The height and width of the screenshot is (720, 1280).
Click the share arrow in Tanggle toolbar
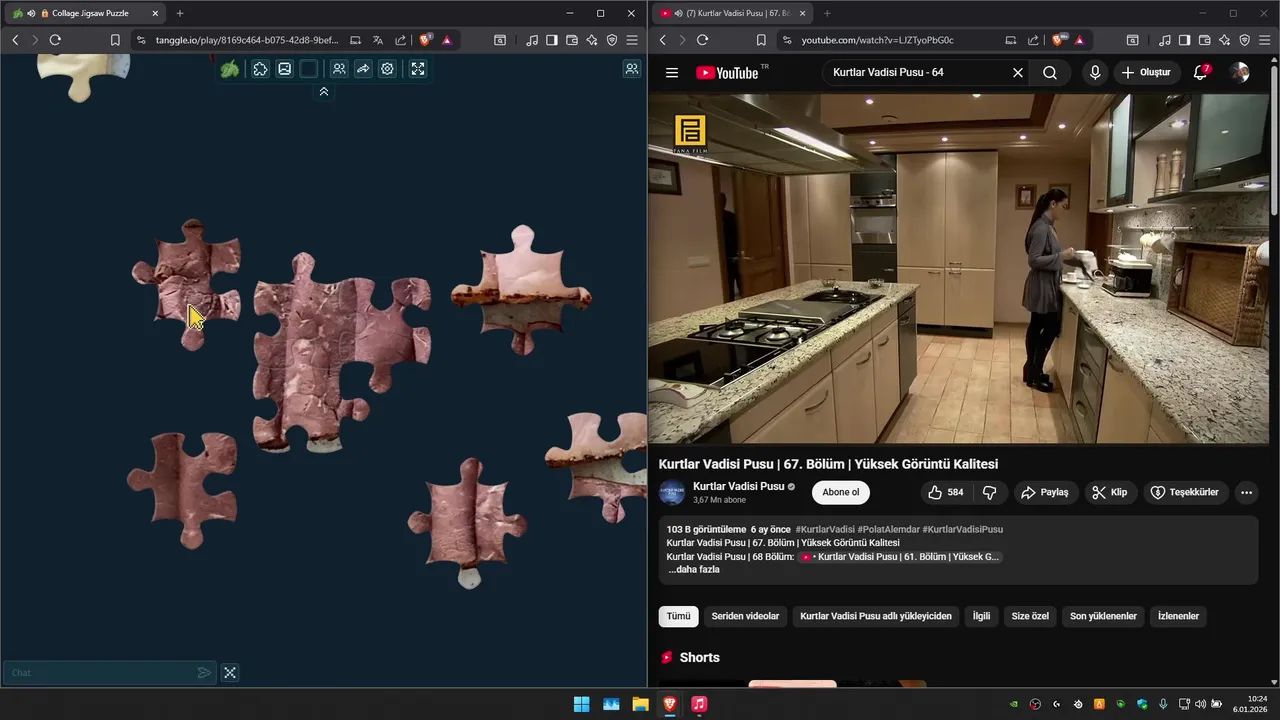click(x=363, y=69)
